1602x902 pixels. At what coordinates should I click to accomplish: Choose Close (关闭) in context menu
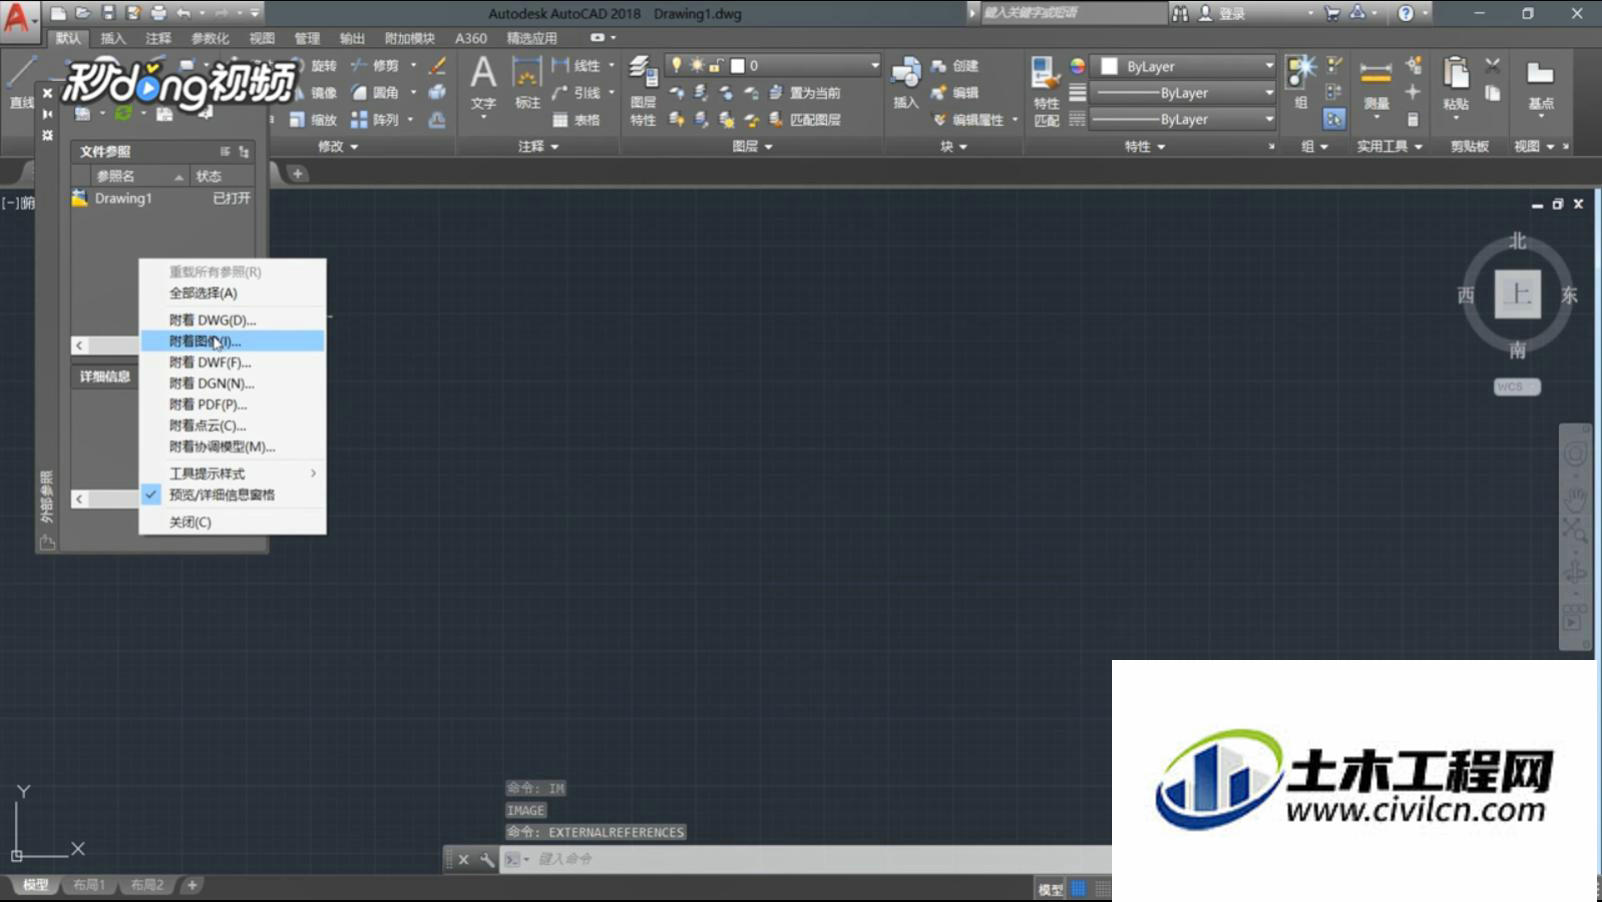click(x=232, y=522)
